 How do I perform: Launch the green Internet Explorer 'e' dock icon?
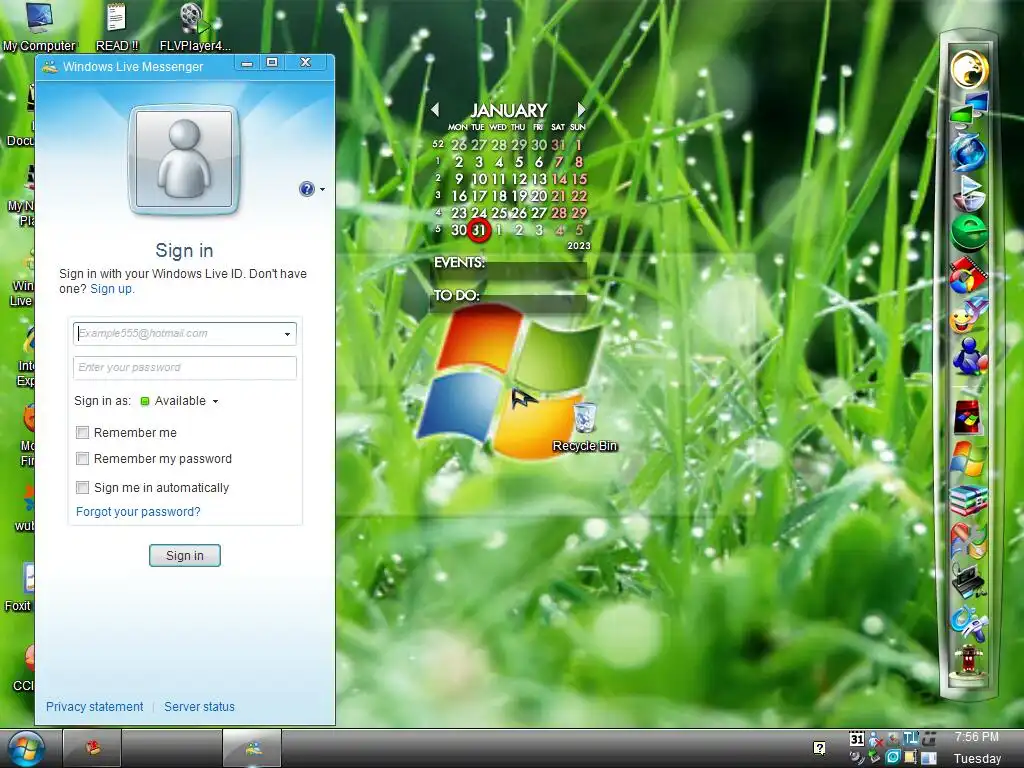click(x=969, y=232)
